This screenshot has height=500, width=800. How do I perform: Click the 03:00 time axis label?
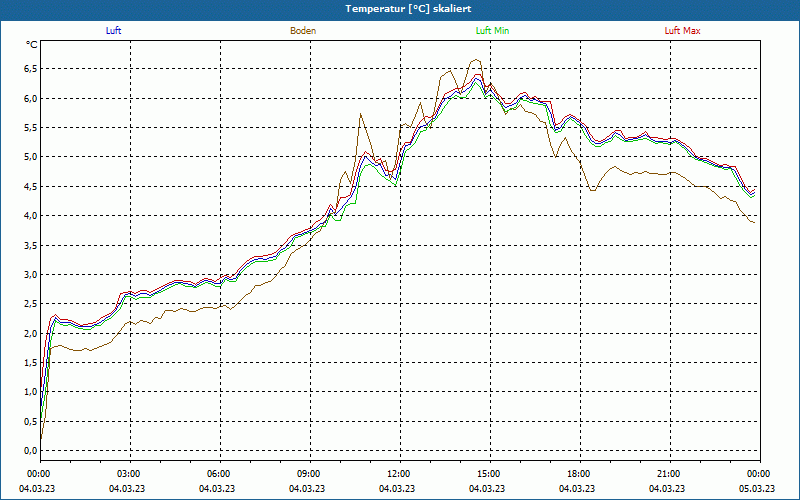[128, 474]
